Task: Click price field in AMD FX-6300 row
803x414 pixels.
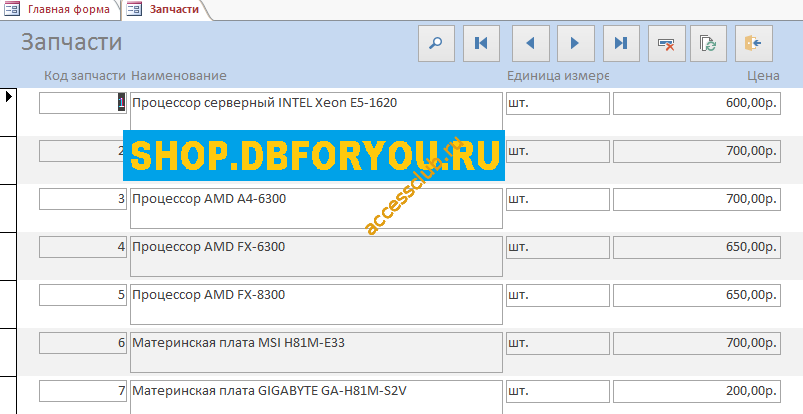Action: tap(697, 247)
